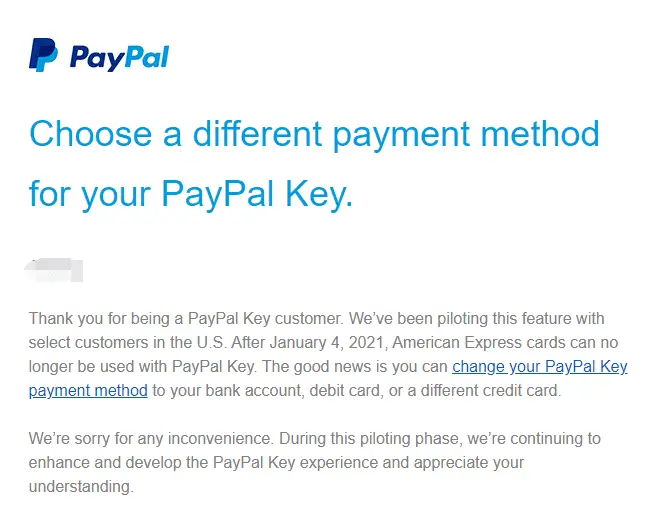
Task: Click 'We're sorry for any inconvenience' sentence
Action: tap(151, 438)
